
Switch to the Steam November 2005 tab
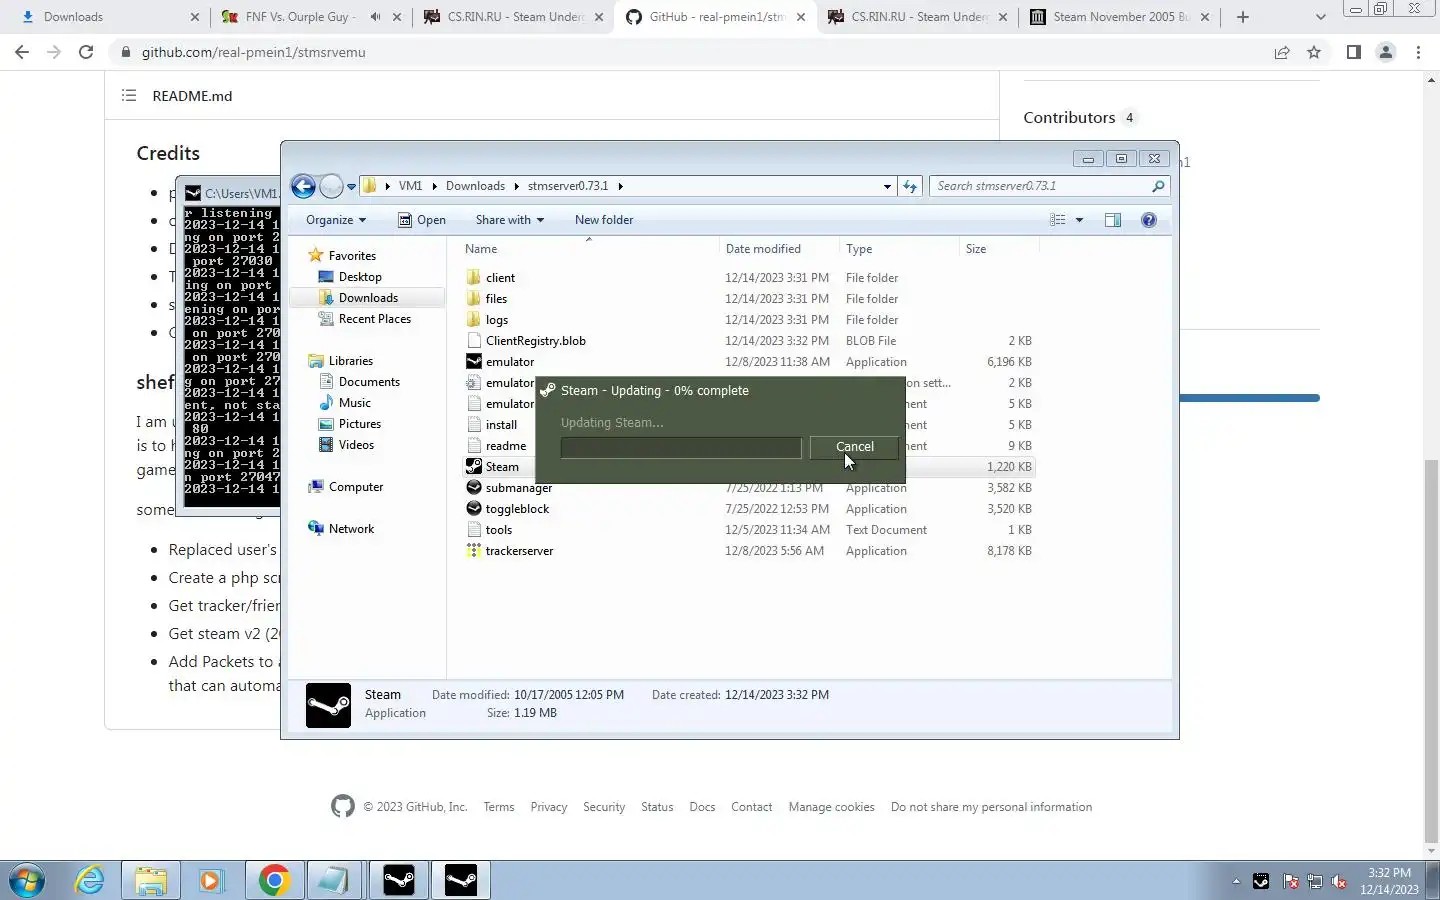[x=1119, y=17]
